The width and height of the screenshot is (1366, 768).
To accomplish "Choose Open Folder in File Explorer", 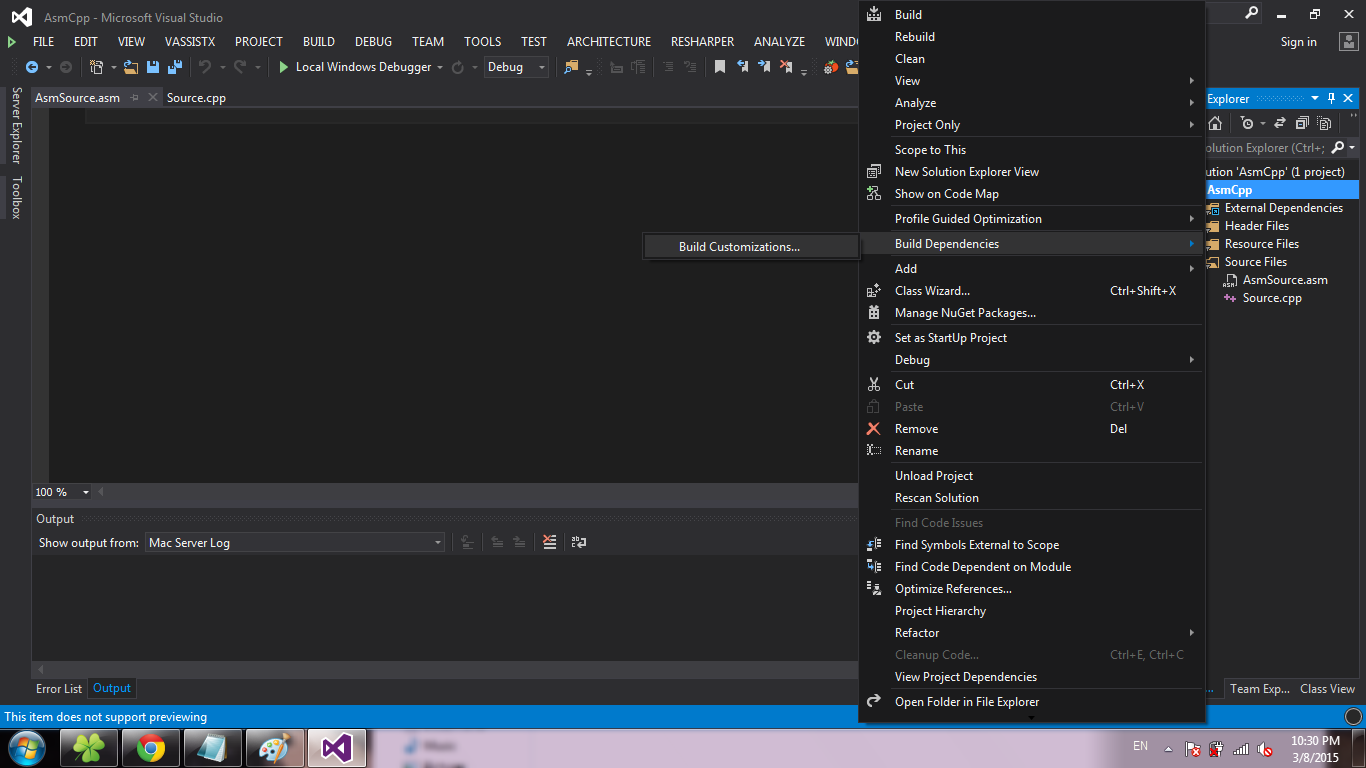I will tap(1031, 702).
